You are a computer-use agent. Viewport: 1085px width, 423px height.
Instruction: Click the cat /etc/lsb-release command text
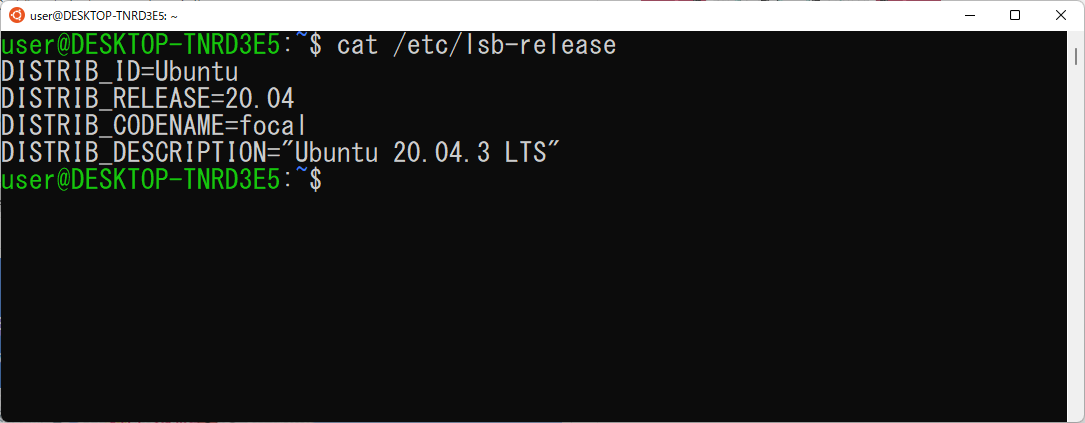point(477,46)
